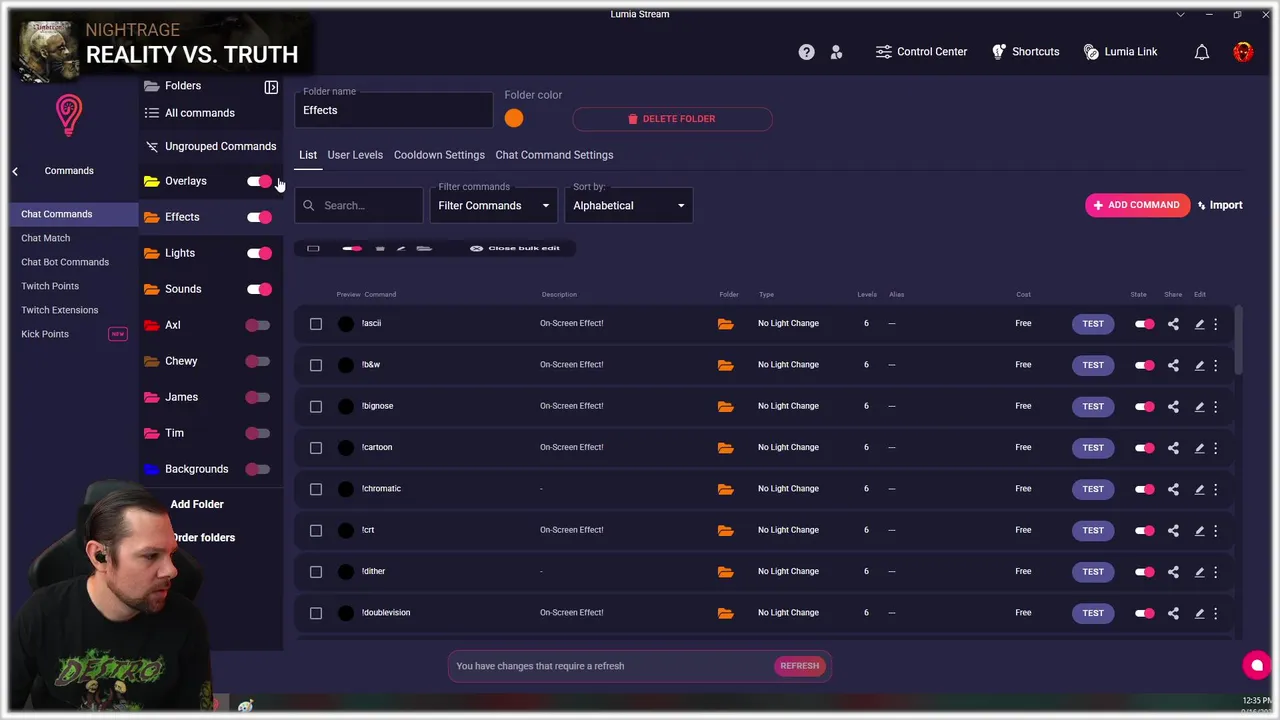1280x720 pixels.
Task: Share the !doublevision command
Action: (1173, 613)
